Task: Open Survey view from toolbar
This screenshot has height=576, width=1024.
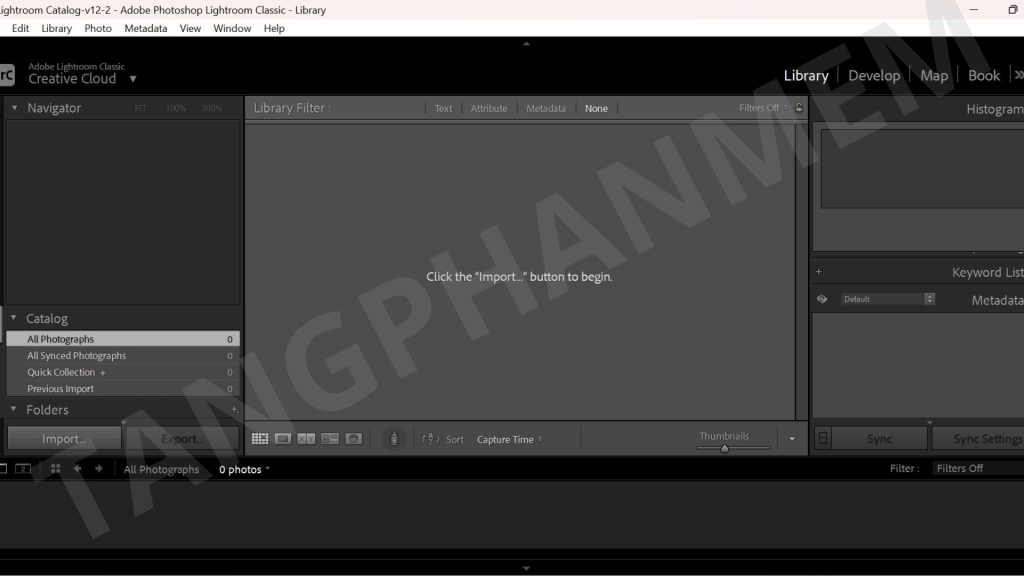Action: (329, 439)
